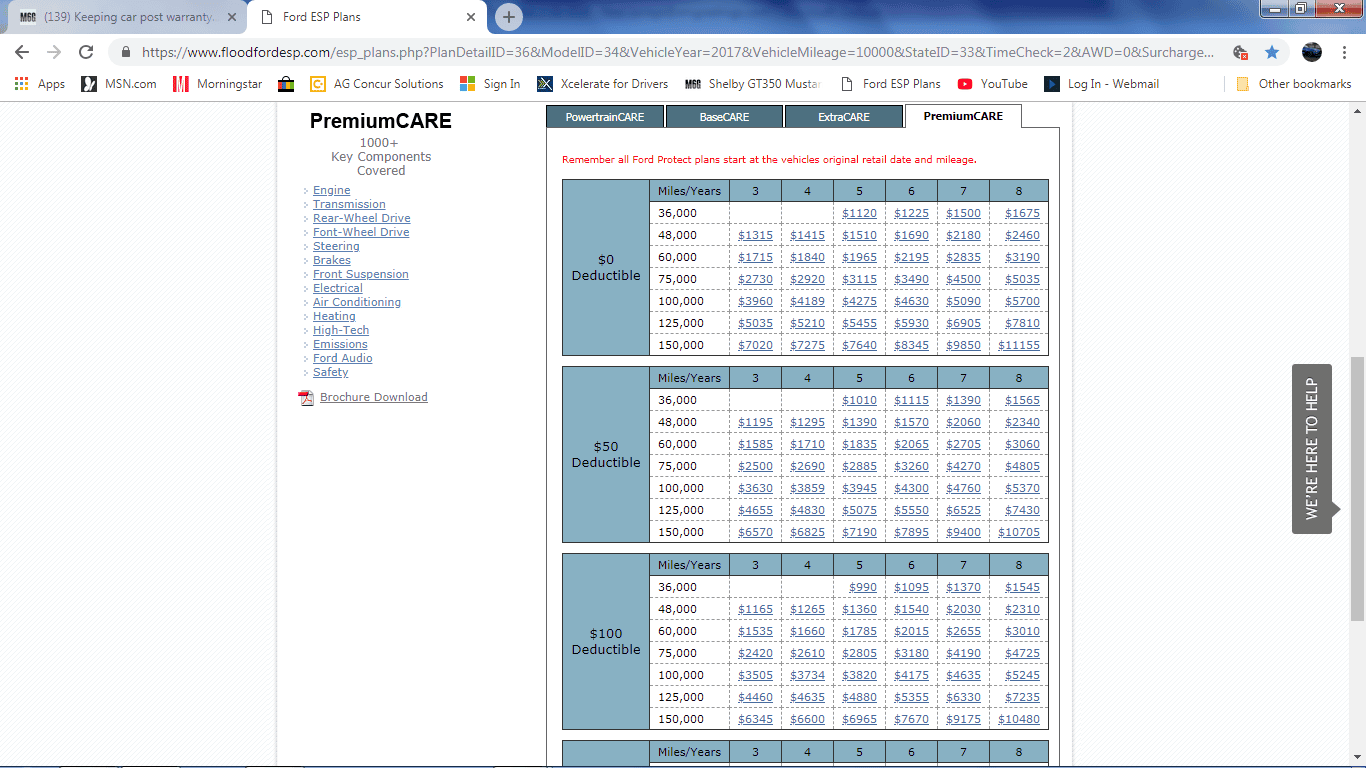Viewport: 1366px width, 768px height.
Task: Click the Brochure Download link
Action: pos(374,397)
